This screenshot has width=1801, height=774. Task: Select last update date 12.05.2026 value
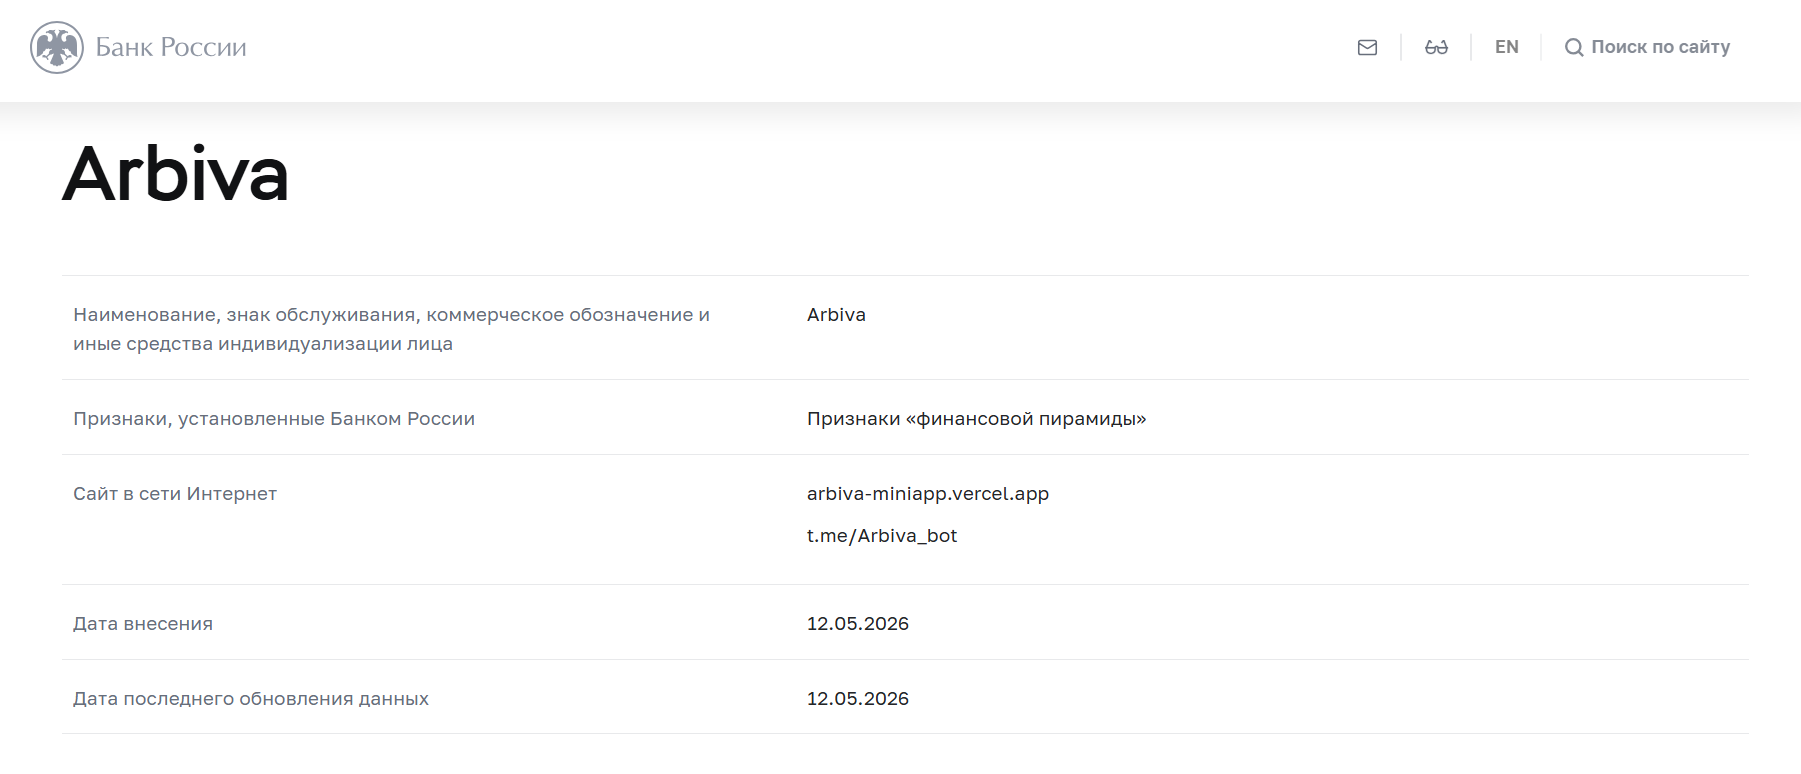click(858, 699)
